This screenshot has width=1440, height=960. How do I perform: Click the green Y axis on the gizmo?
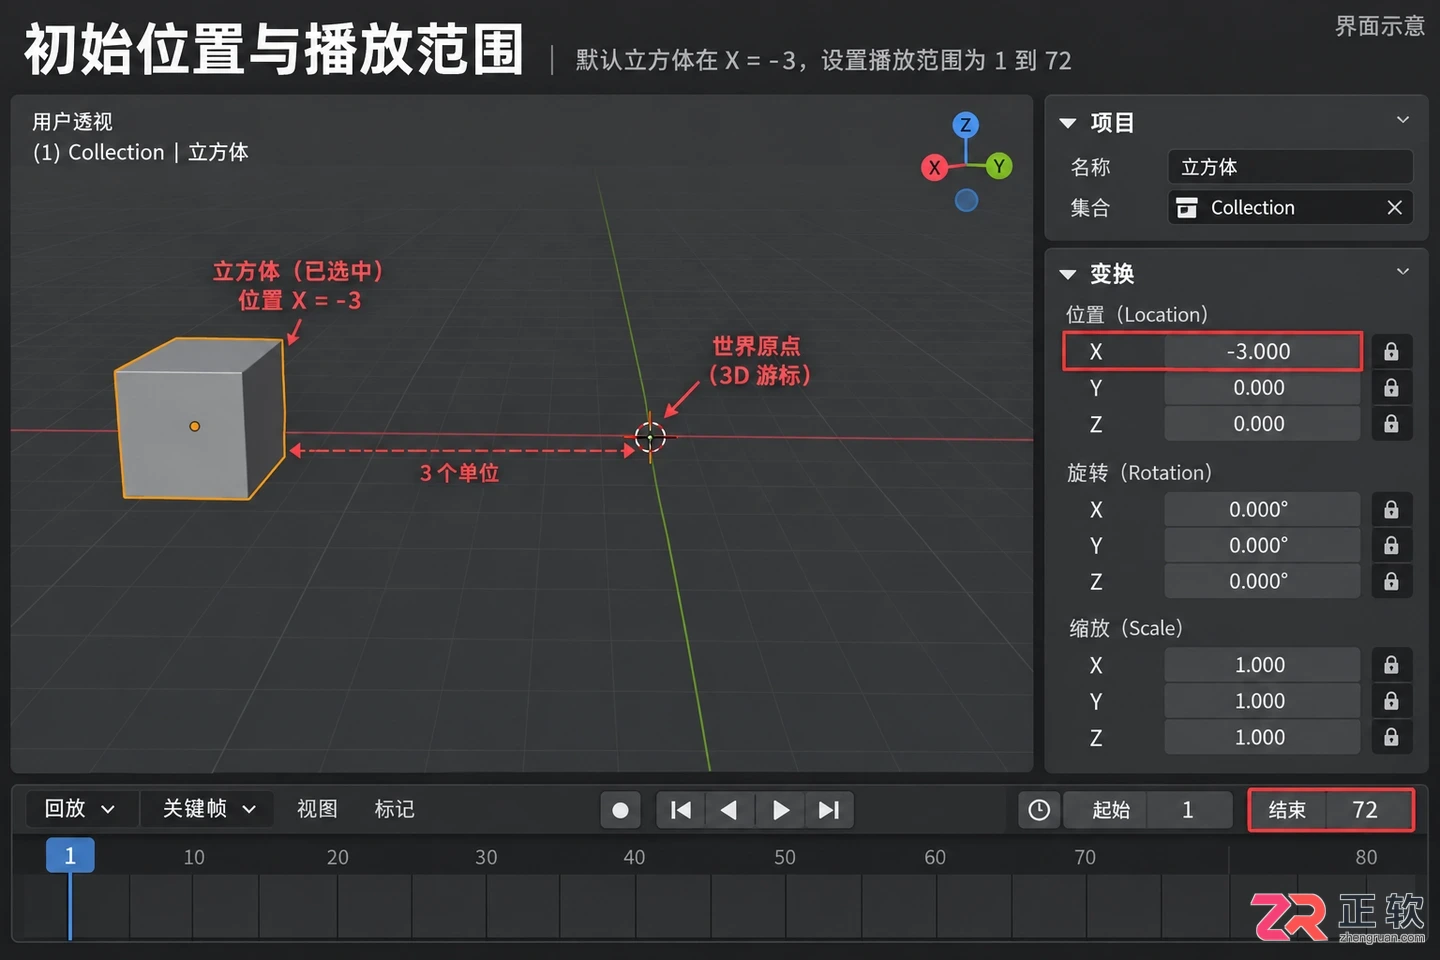coord(998,166)
